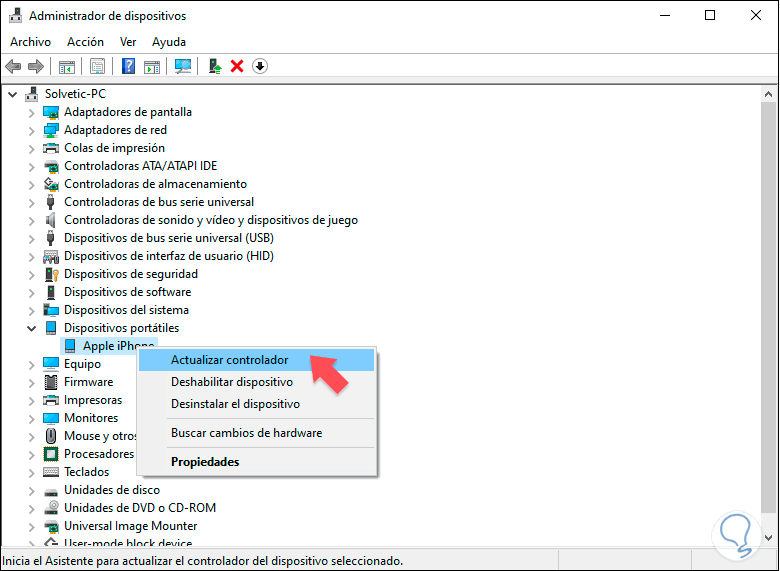Click the Mouse y otros device icon
780x571 pixels.
(x=51, y=436)
